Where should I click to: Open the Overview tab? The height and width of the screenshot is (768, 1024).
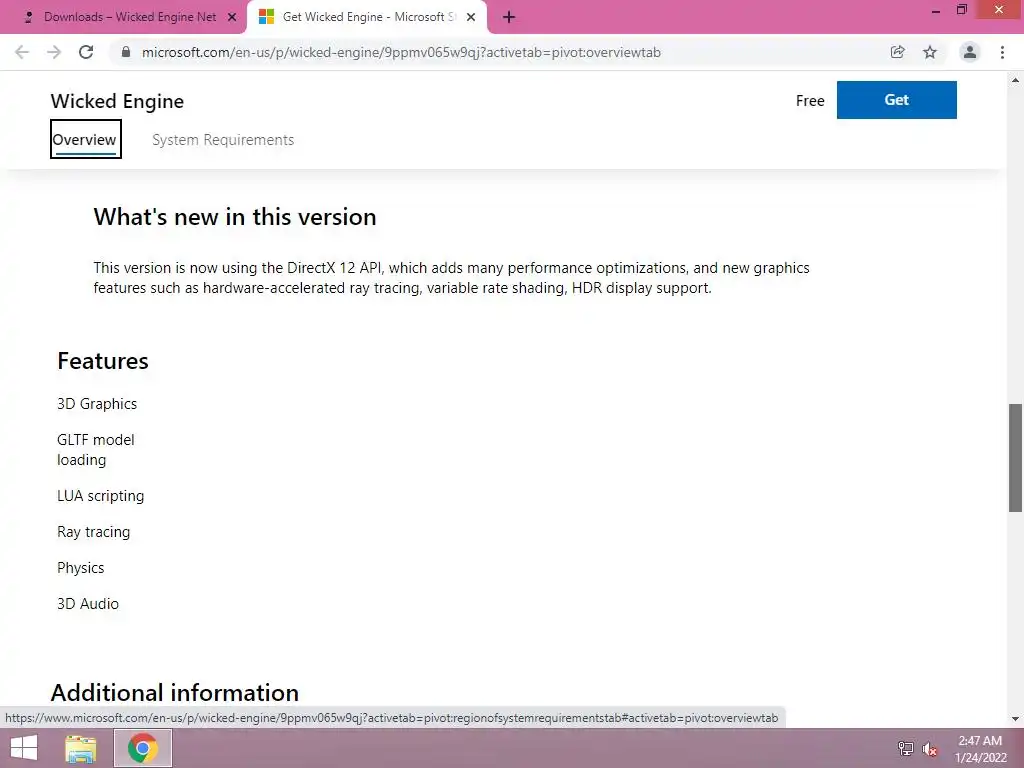click(85, 139)
